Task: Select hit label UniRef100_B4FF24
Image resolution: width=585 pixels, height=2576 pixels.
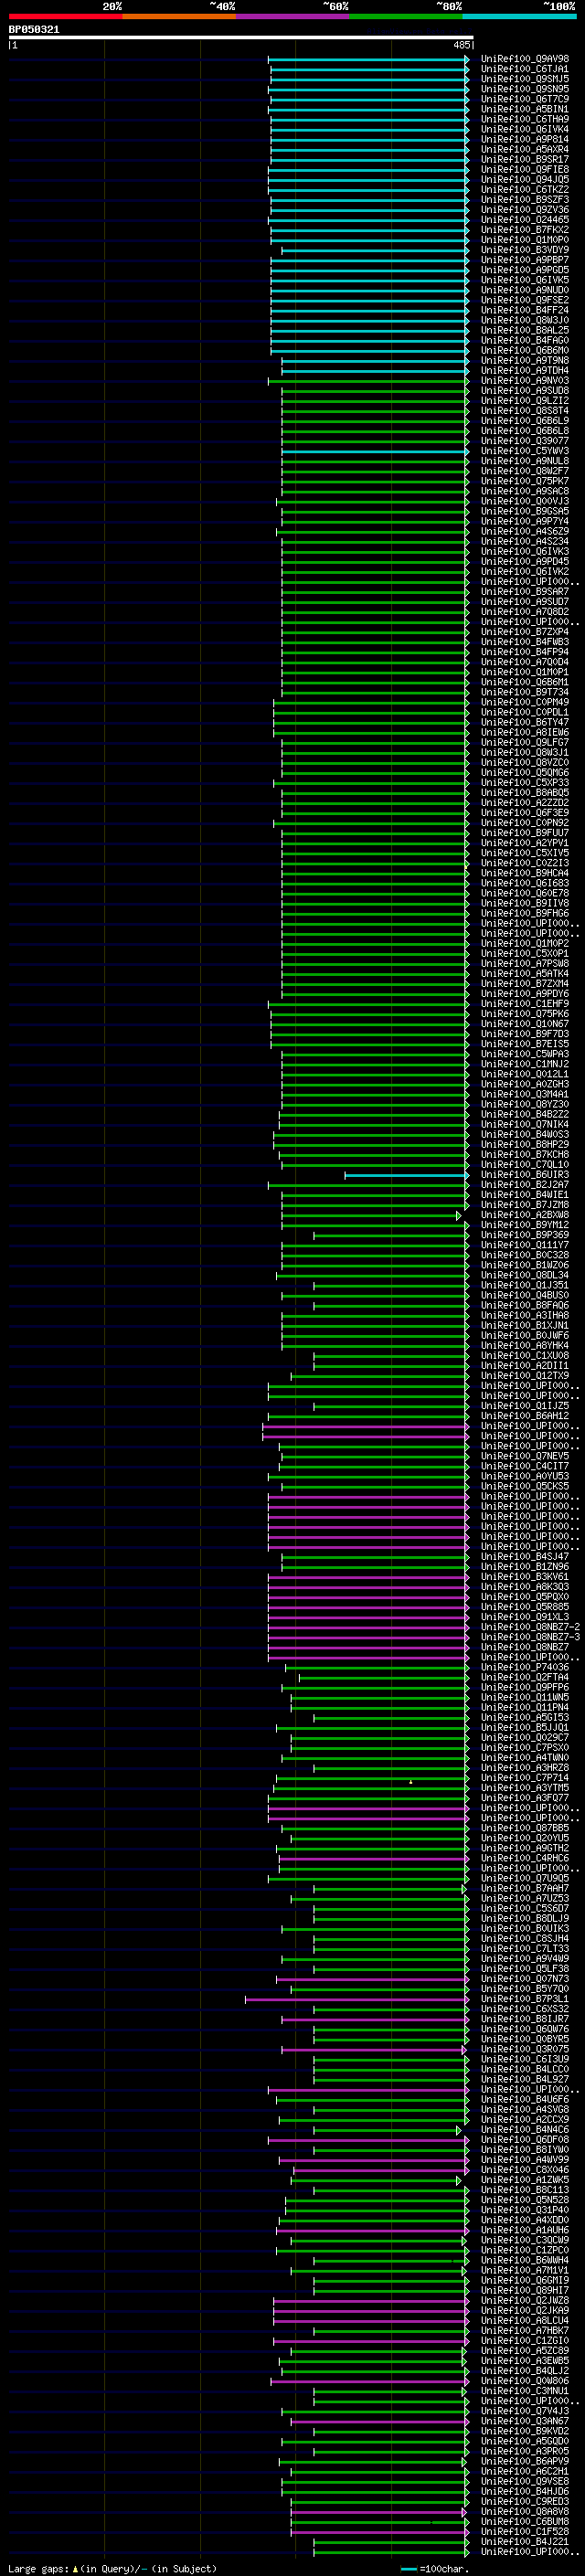Action: coord(524,310)
